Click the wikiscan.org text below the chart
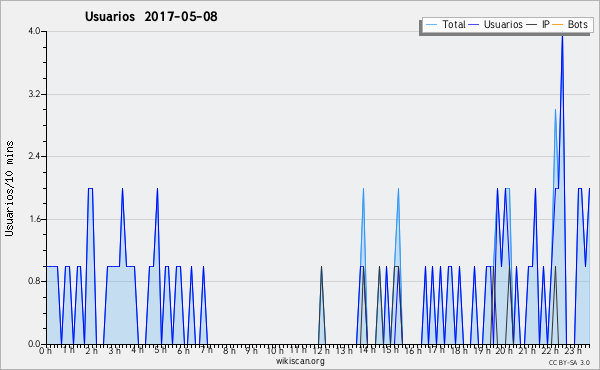The width and height of the screenshot is (600, 370). (300, 361)
